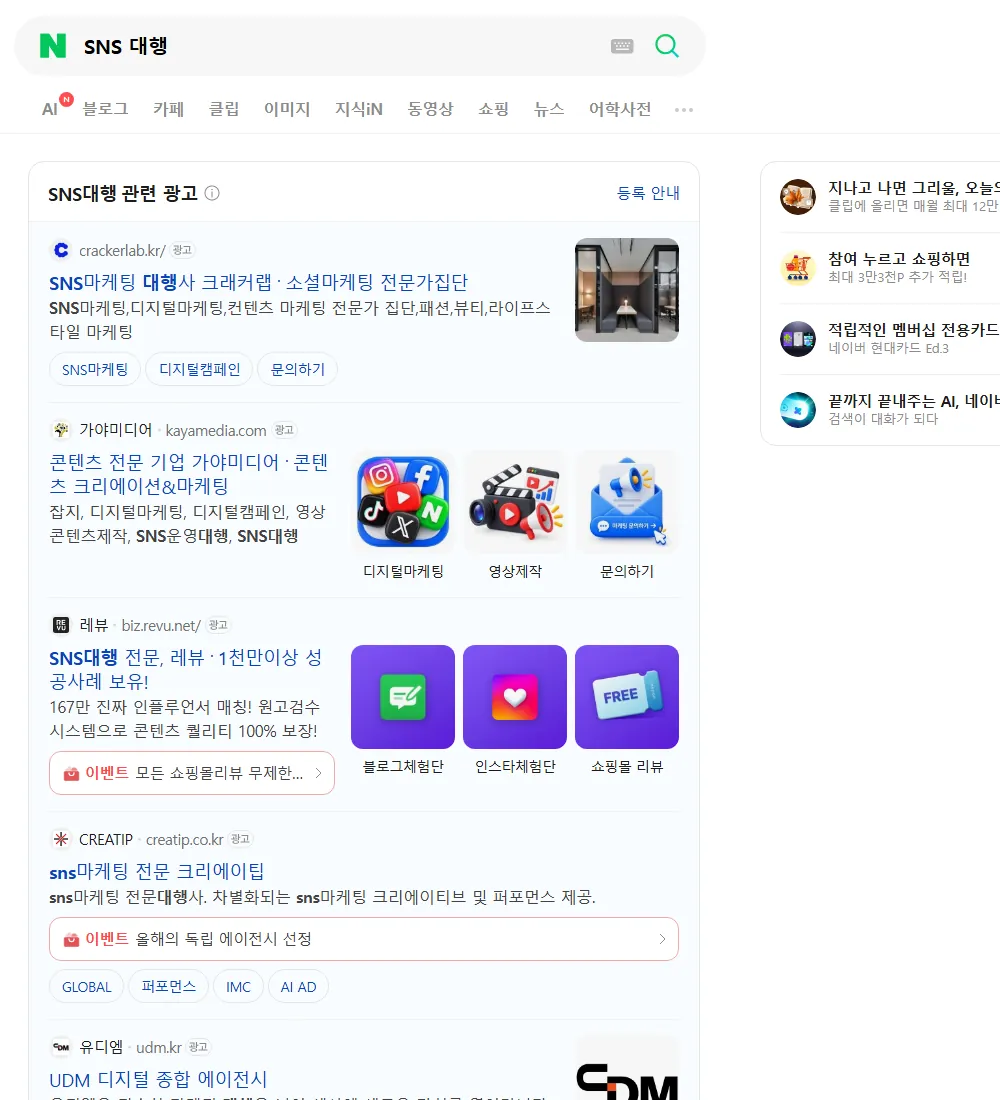Open the 등록 안내 link

click(648, 193)
